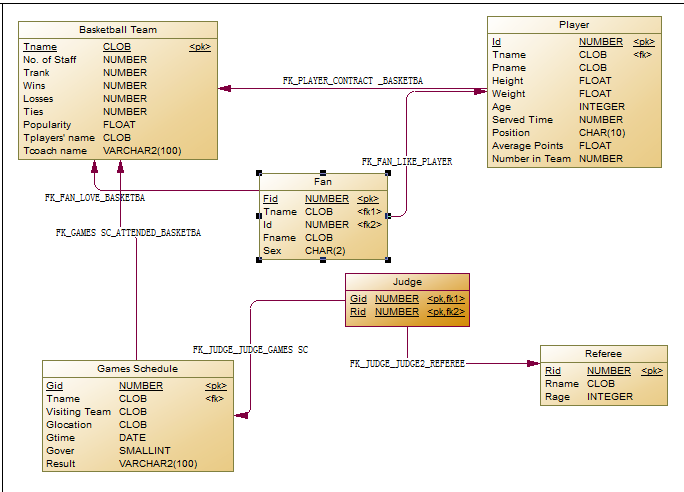684x492 pixels.
Task: Select the FK_JUDGE_JUDGE_GAMES SC label
Action: (250, 350)
